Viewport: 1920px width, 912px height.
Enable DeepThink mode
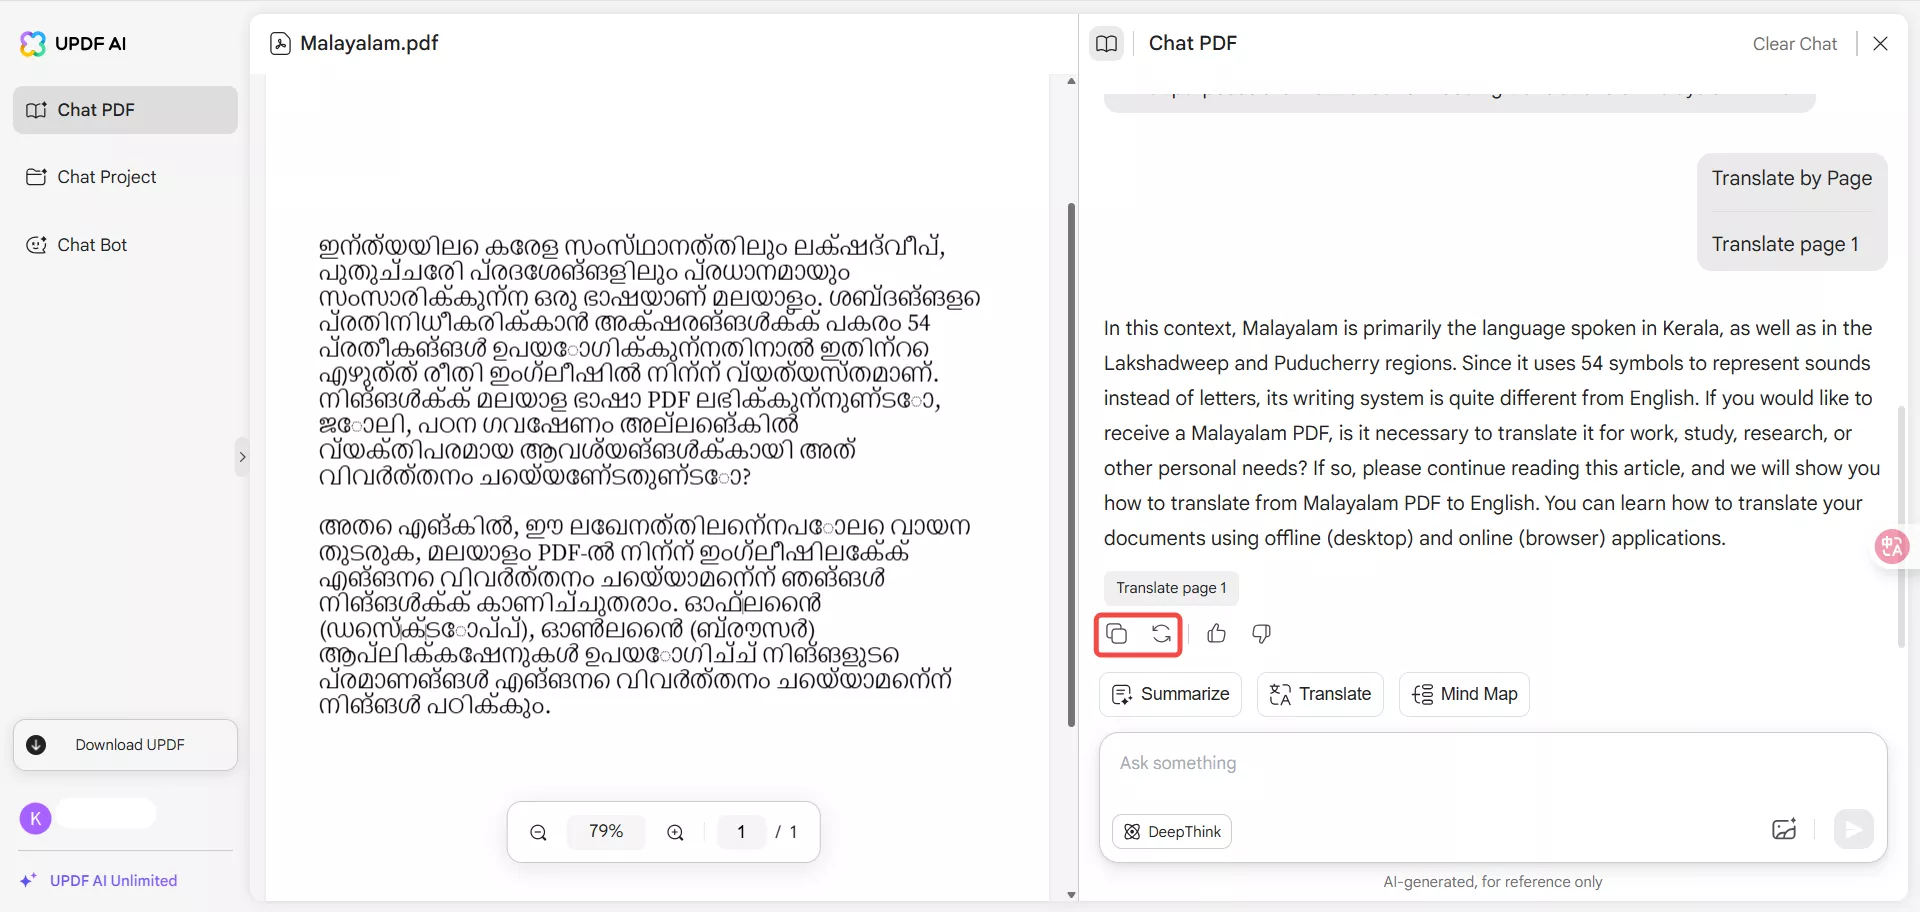pos(1172,831)
